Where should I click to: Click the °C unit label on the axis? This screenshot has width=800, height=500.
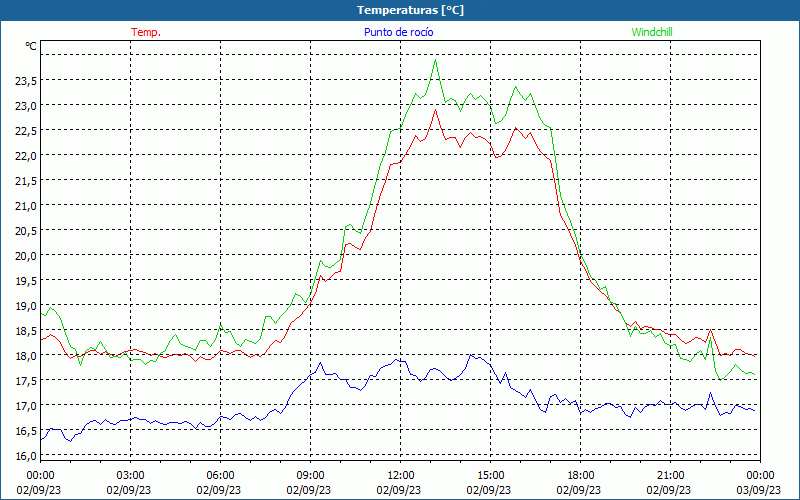coord(31,46)
